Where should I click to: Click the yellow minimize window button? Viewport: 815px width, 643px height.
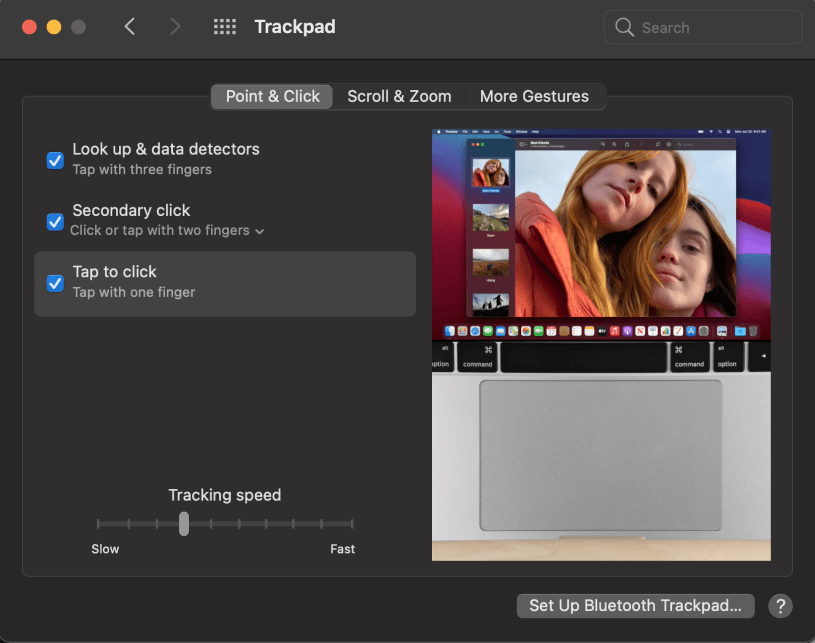54,27
